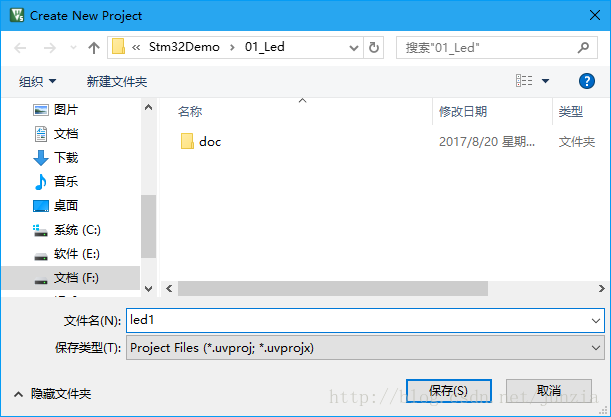Screen dimensions: 611x417
Task: Select the Music (音乐) sidebar item
Action: (x=56, y=182)
